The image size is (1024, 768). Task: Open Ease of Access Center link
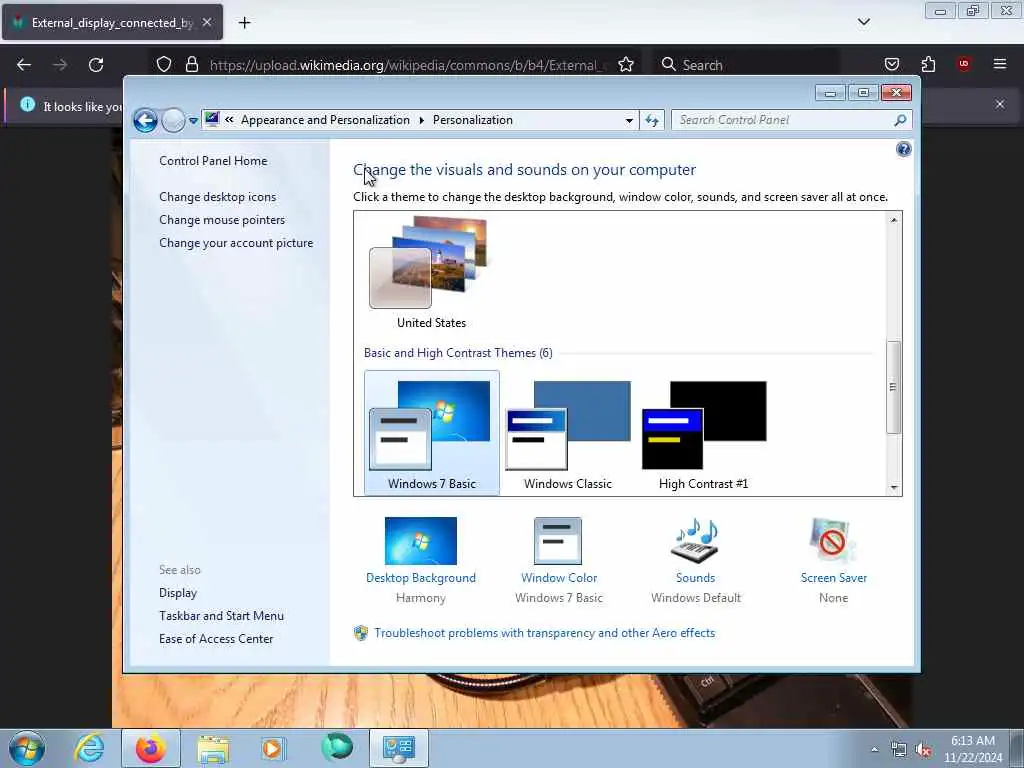tap(216, 639)
